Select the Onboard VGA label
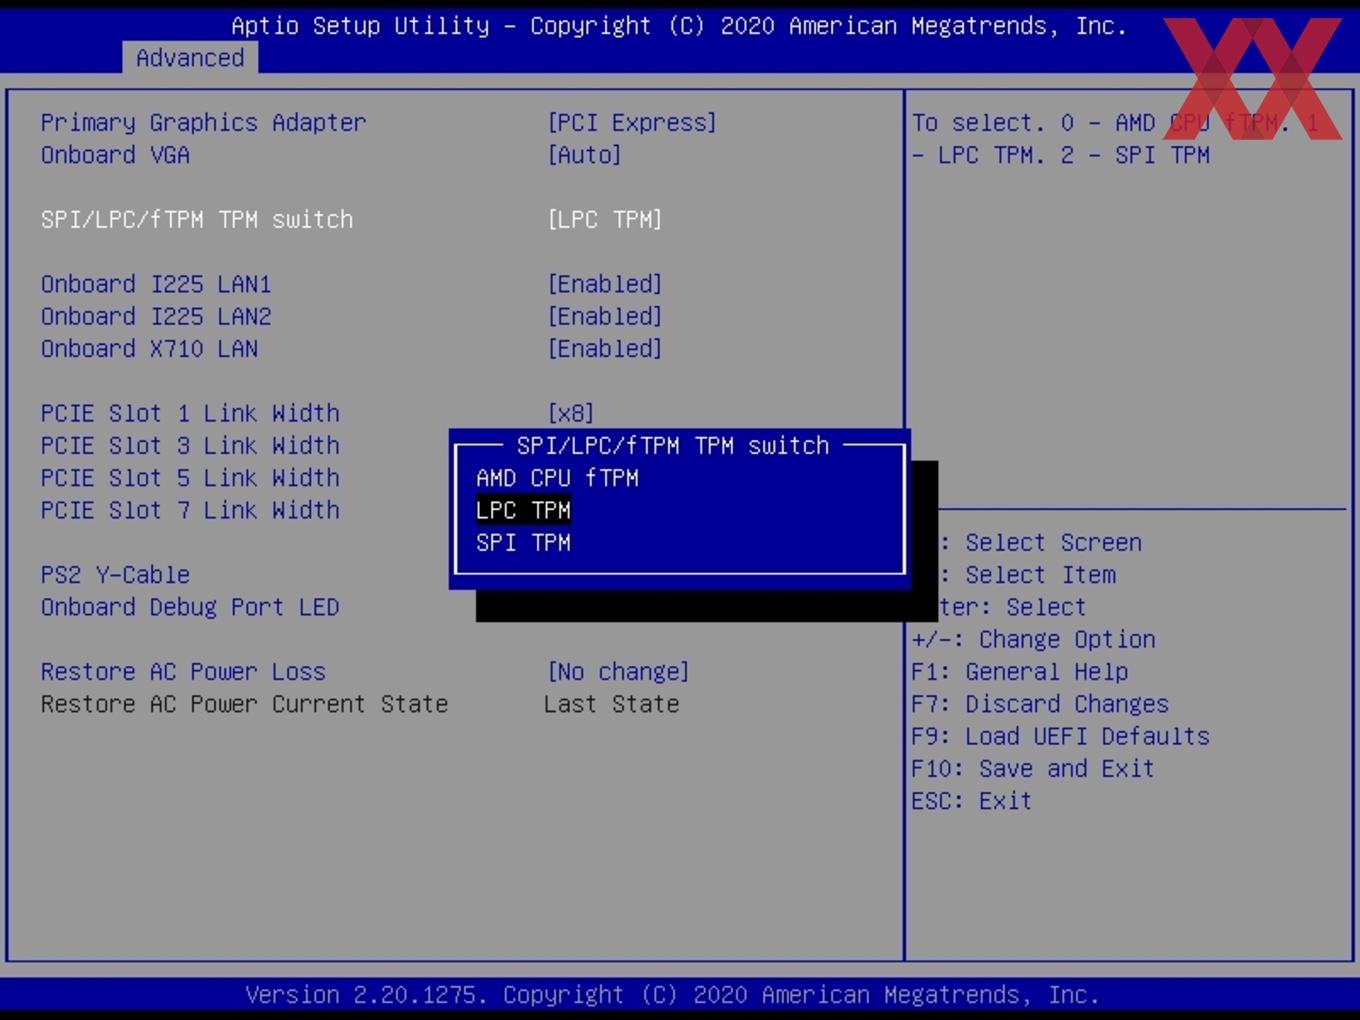 (115, 155)
